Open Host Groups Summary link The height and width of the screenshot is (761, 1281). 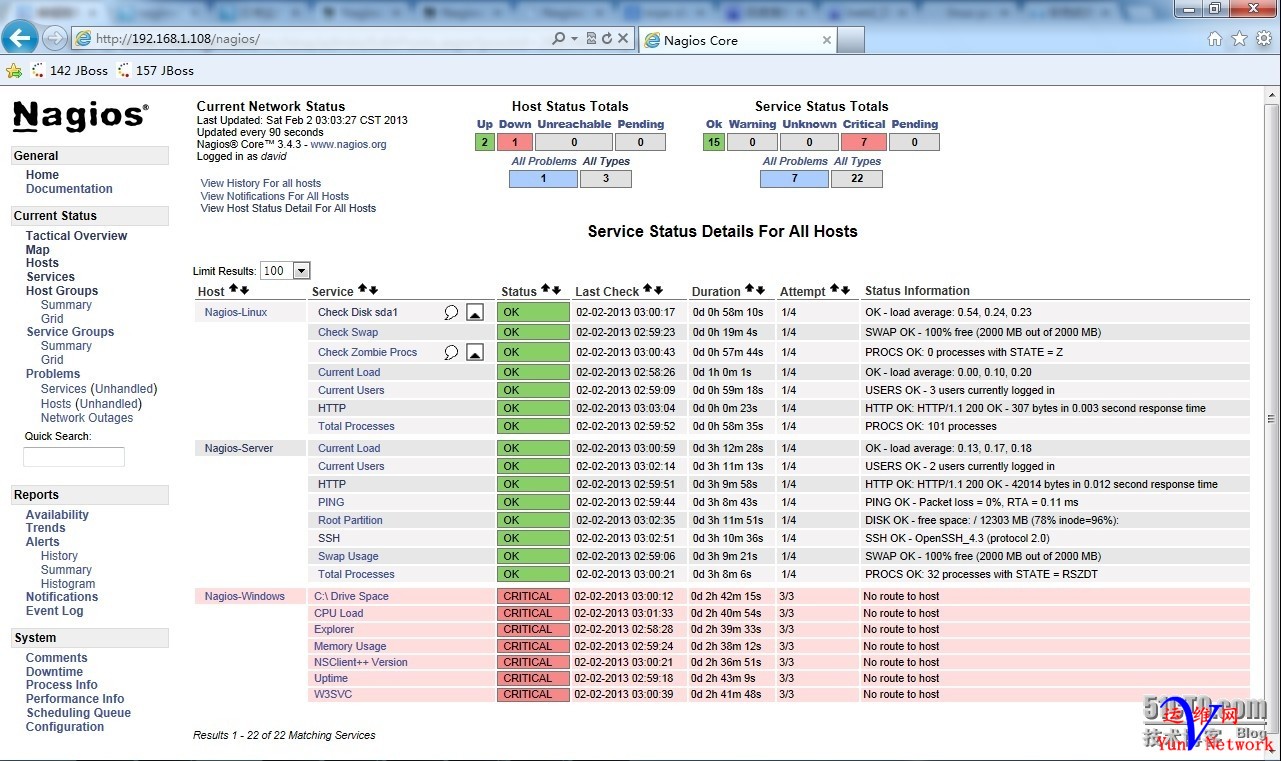pyautogui.click(x=67, y=305)
